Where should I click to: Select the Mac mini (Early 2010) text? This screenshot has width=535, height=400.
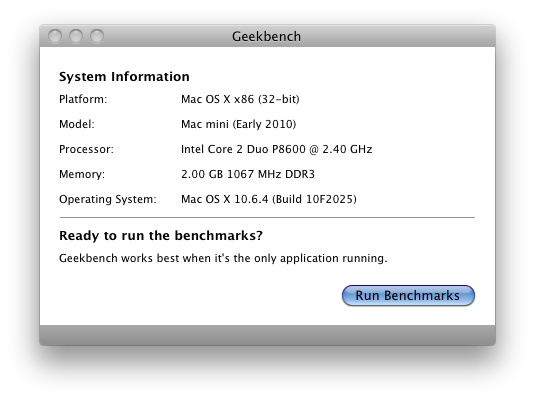point(238,124)
